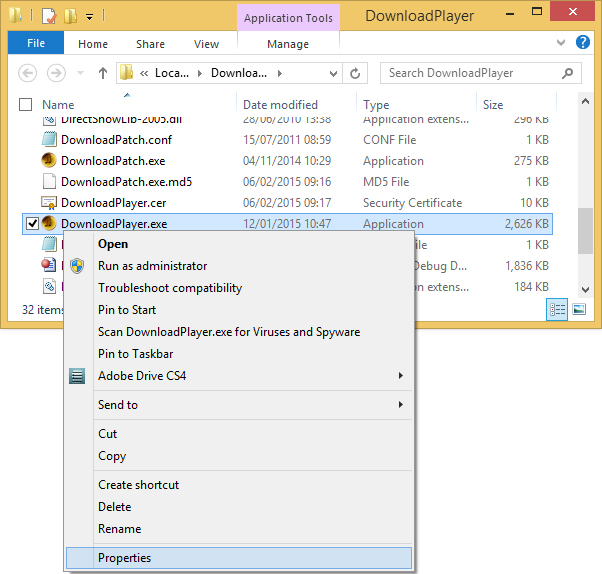Click the 2,626 KB size value
This screenshot has height=574, width=602.
point(526,224)
